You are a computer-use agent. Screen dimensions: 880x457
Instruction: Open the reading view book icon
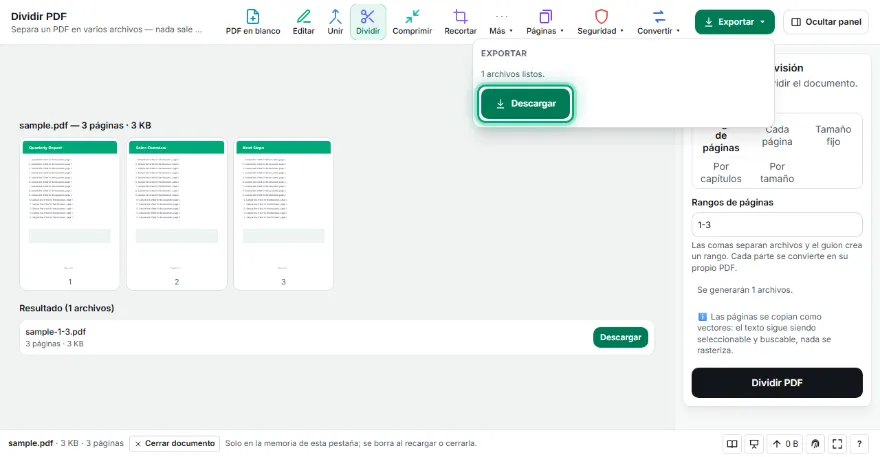[x=732, y=444]
